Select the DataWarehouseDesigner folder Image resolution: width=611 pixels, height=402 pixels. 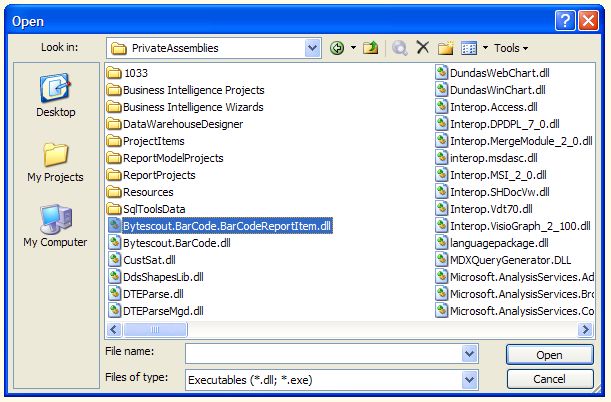(175, 124)
